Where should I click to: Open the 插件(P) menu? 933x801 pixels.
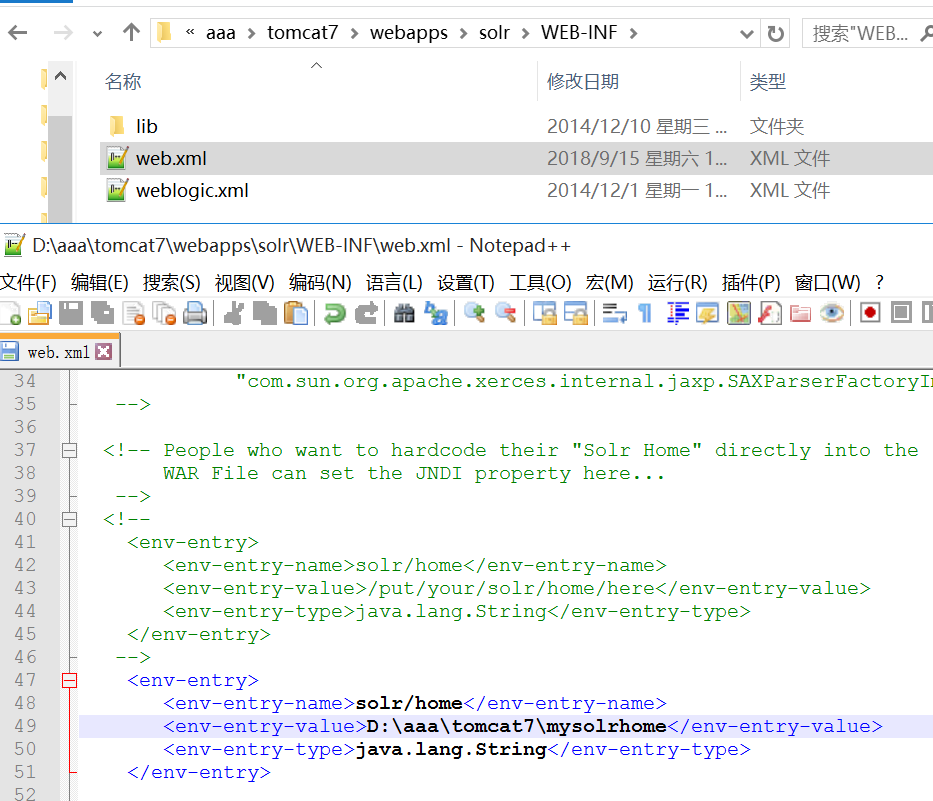click(x=751, y=282)
